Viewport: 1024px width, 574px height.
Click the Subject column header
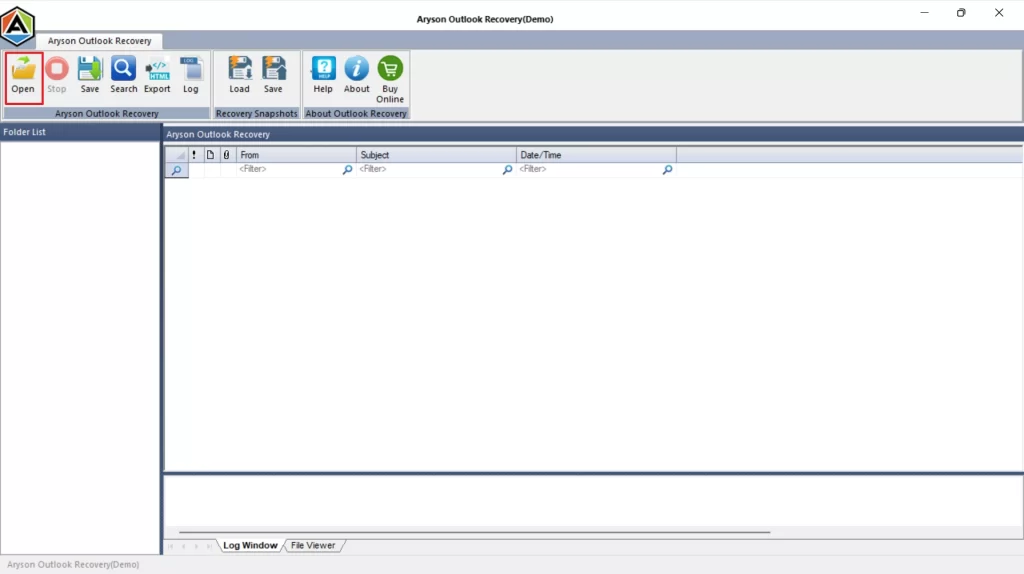click(436, 155)
